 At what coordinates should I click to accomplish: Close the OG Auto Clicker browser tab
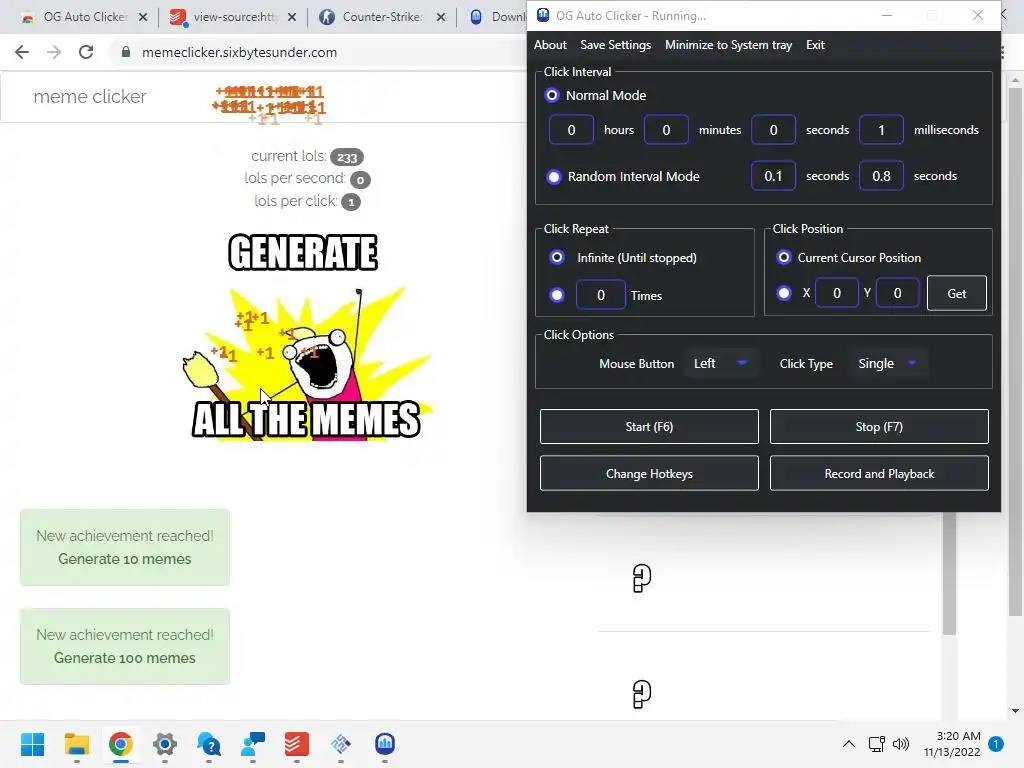143,17
